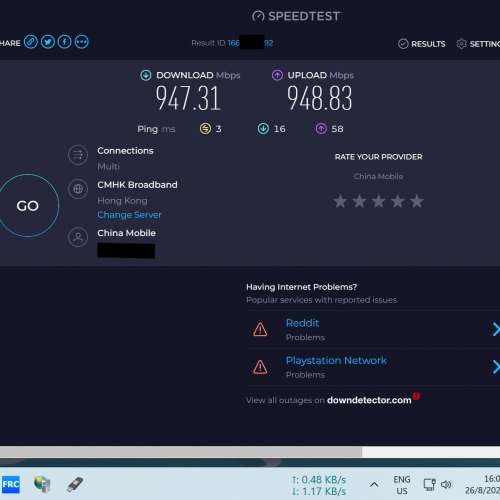This screenshot has width=500, height=500.
Task: Open the globe computer taskbar icon
Action: [x=42, y=484]
